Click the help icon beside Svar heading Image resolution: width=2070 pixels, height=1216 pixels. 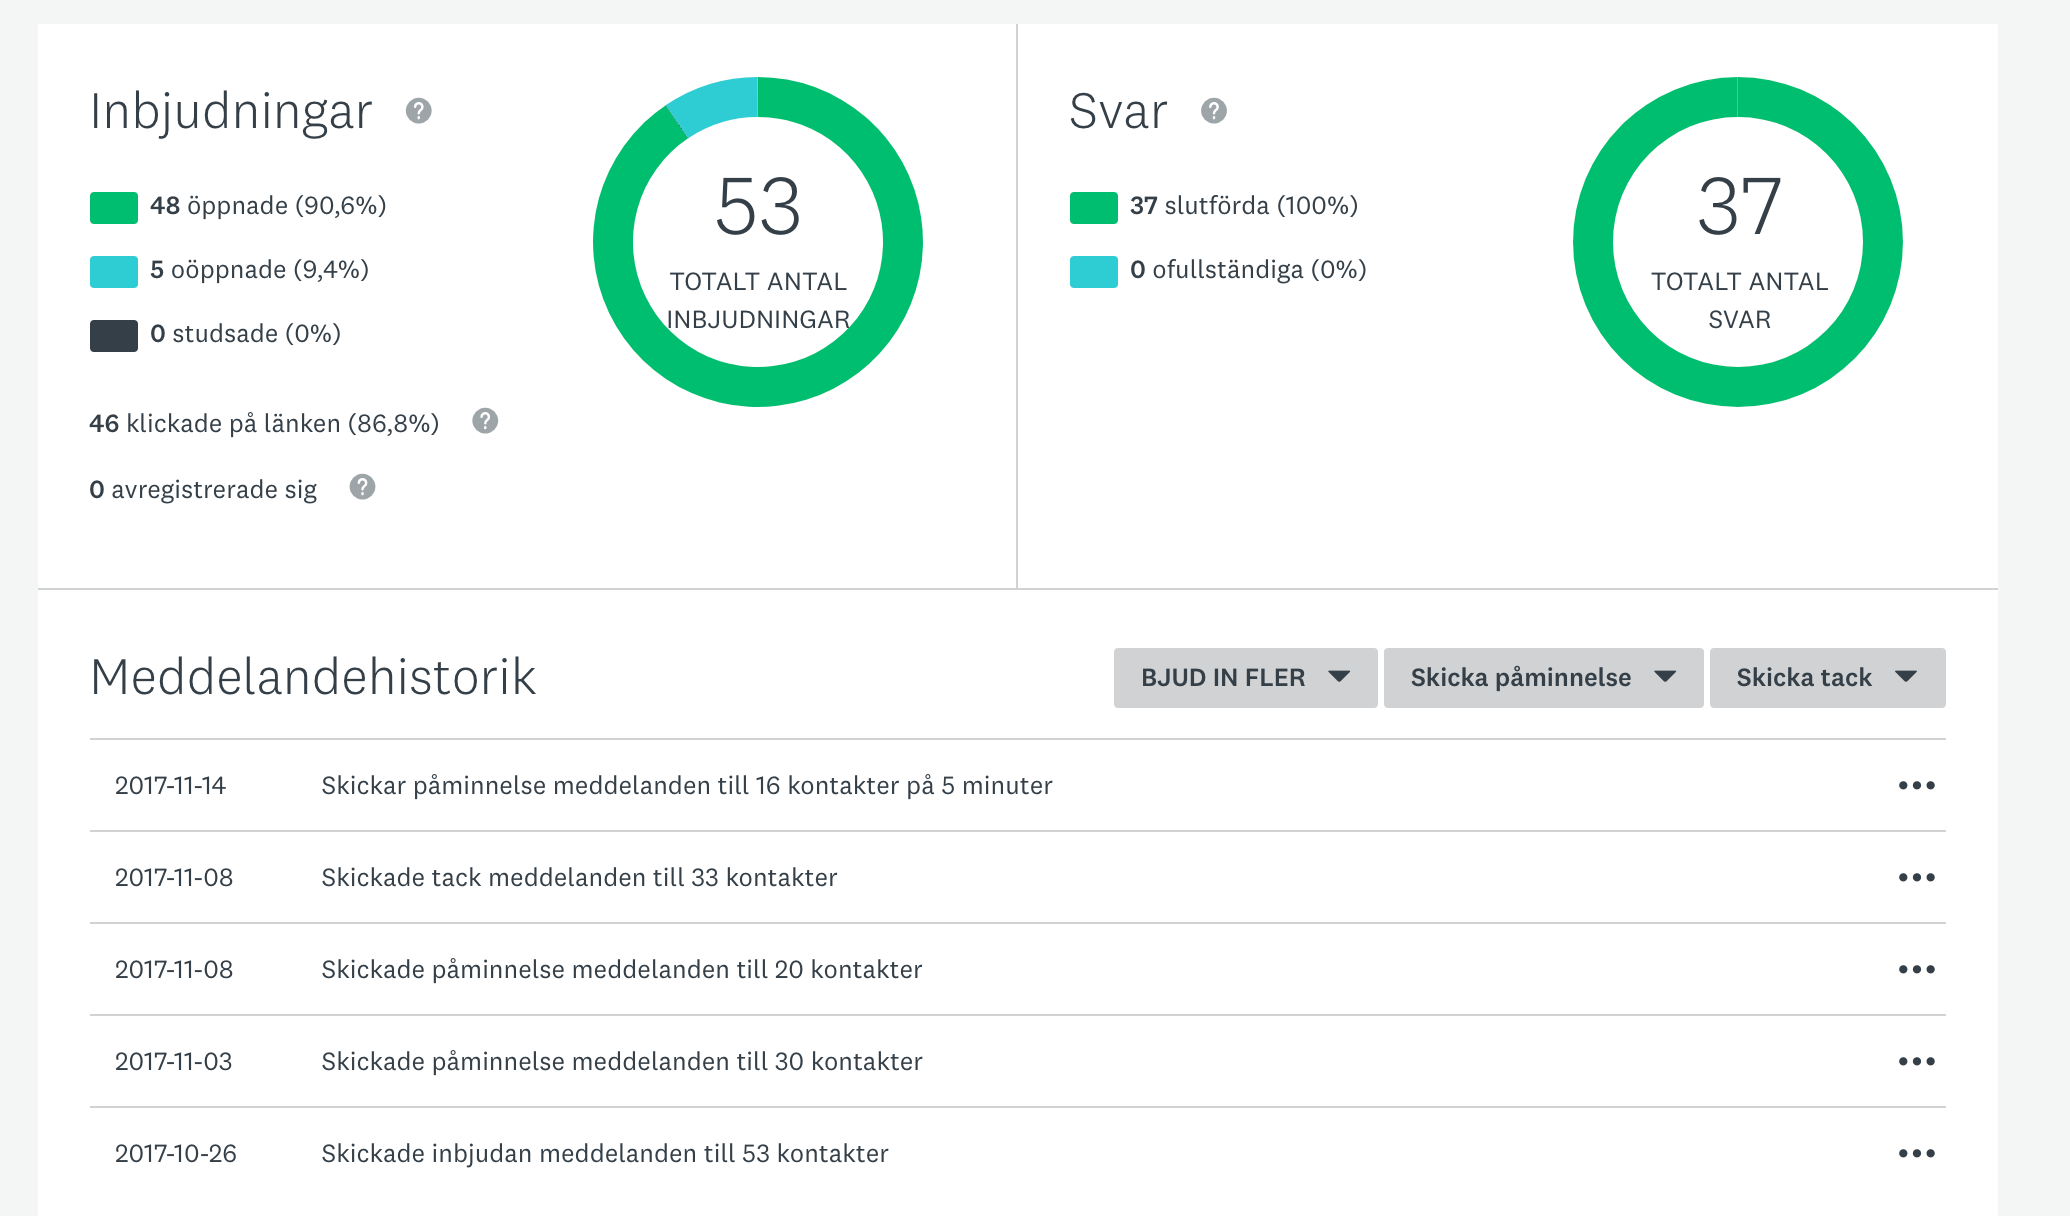[x=1214, y=111]
